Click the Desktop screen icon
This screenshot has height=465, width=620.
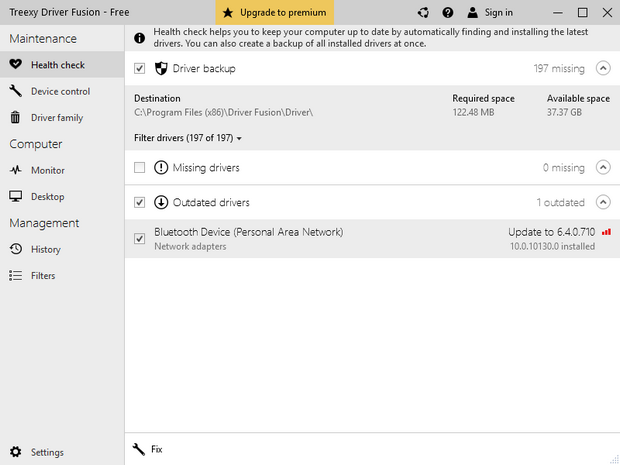click(16, 197)
